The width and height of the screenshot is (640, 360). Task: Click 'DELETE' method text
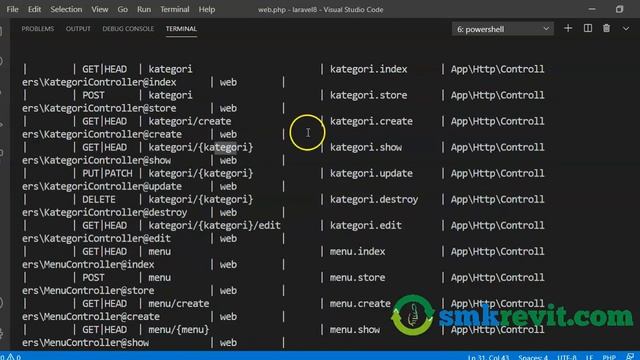(x=99, y=200)
